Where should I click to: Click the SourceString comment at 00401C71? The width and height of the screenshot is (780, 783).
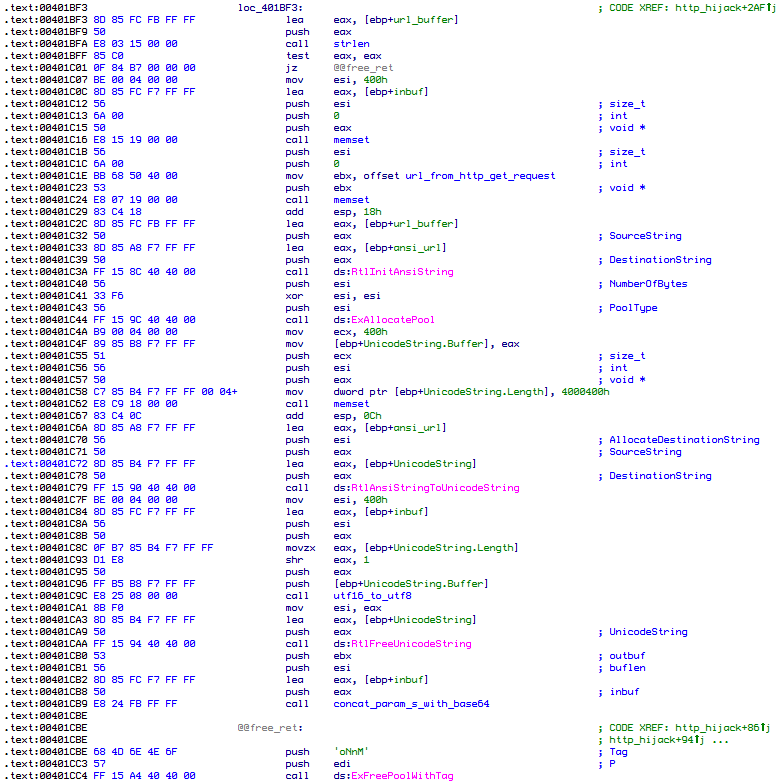pyautogui.click(x=645, y=451)
